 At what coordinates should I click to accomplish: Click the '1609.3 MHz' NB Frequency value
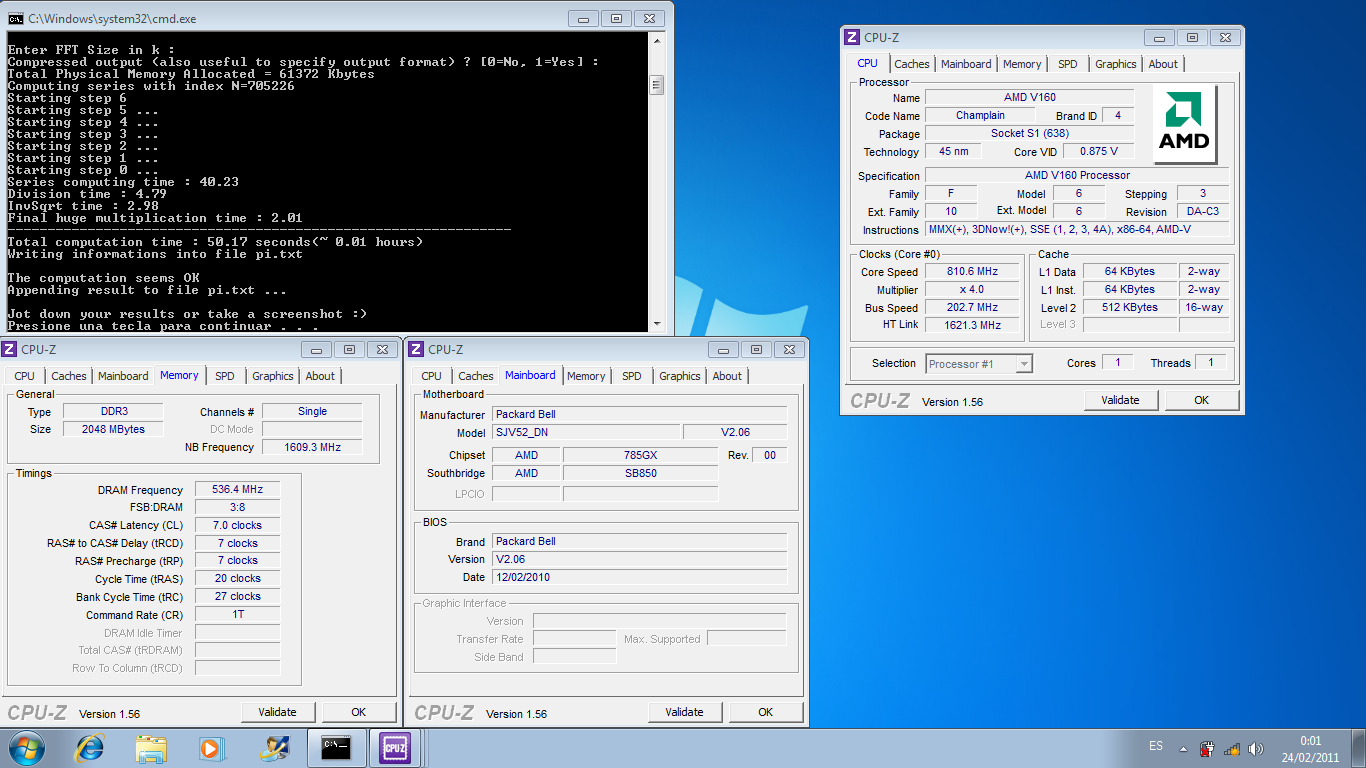click(312, 447)
